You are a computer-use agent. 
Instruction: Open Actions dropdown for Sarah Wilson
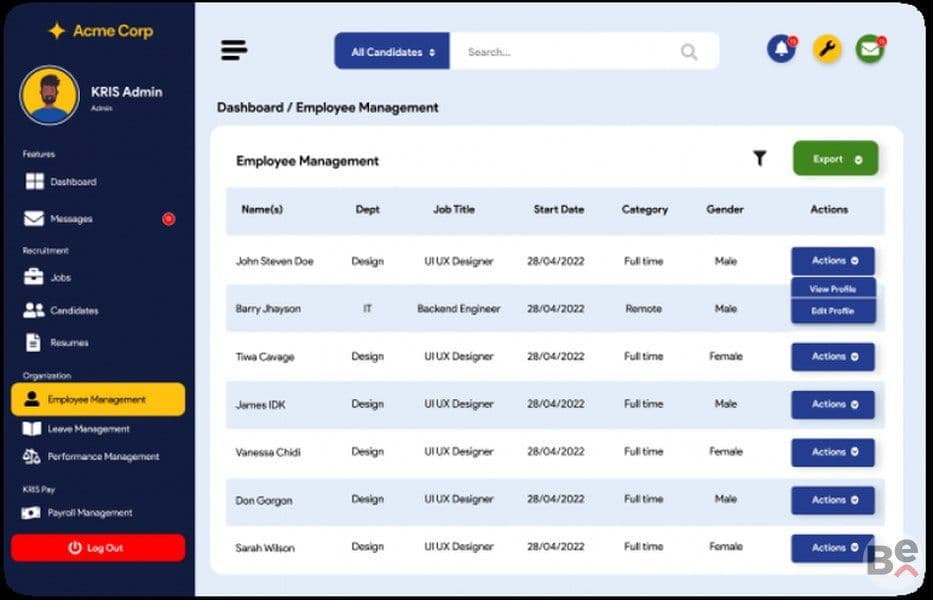pos(832,548)
